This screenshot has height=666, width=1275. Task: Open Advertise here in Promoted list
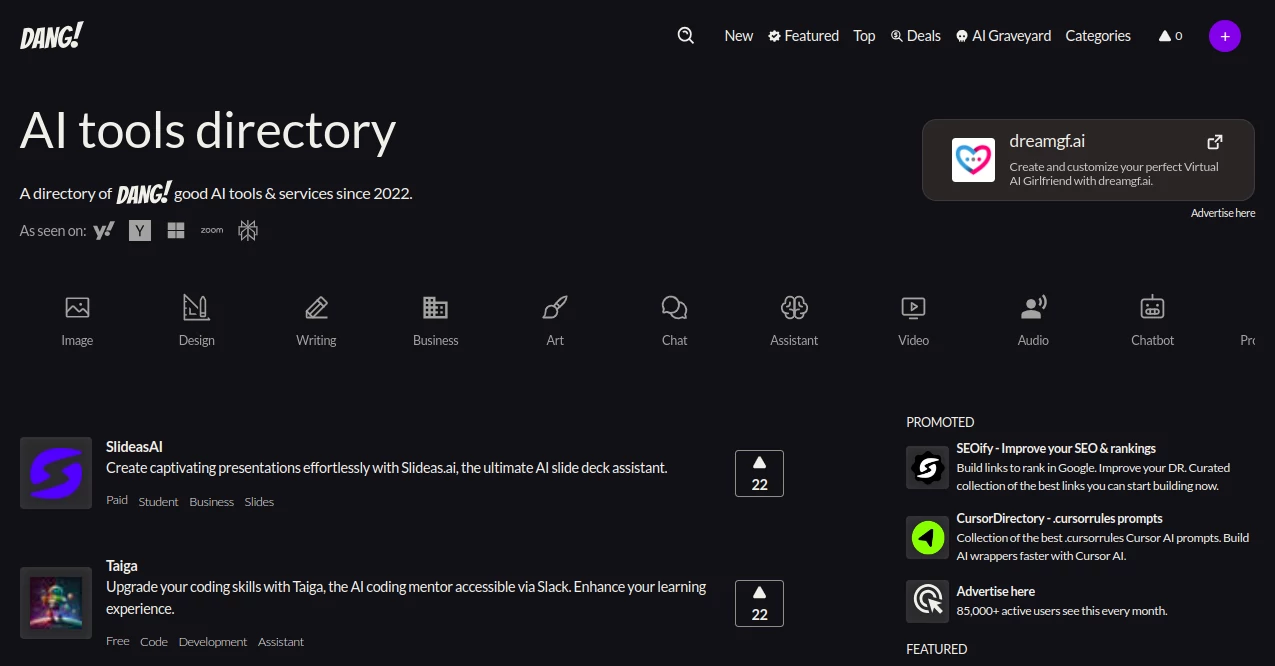(995, 592)
